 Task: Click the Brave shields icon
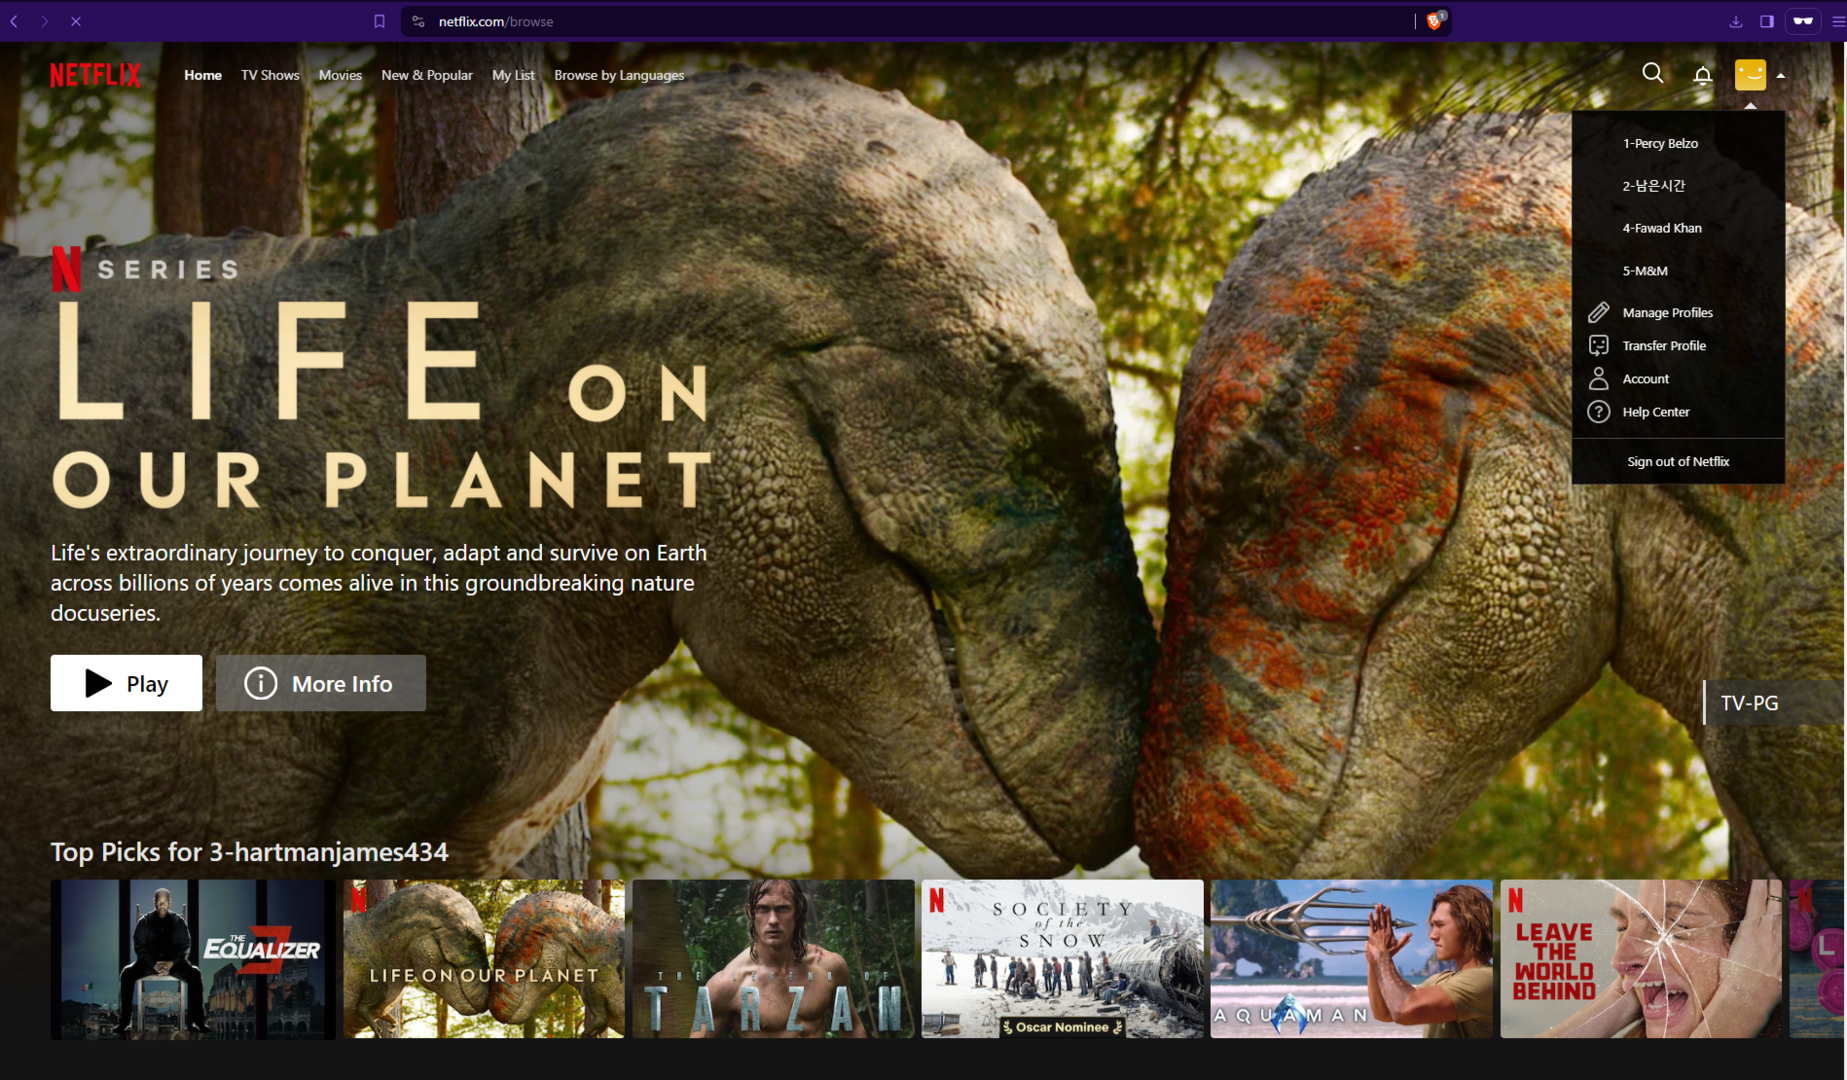pyautogui.click(x=1435, y=20)
